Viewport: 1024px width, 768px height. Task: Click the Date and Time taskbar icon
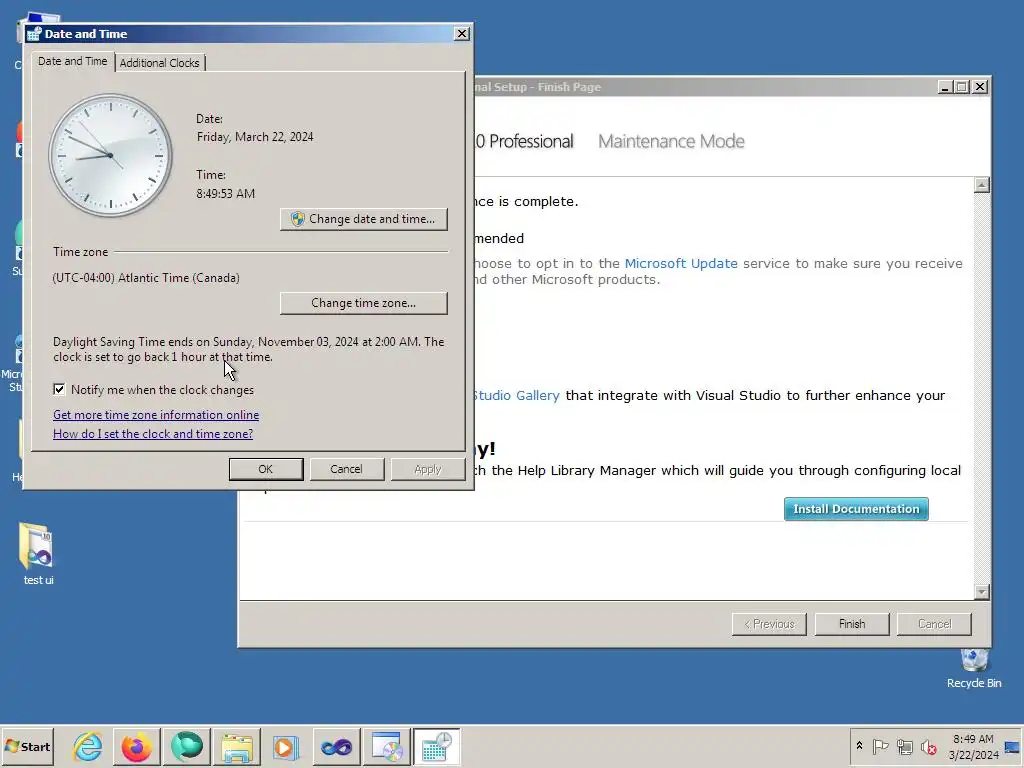point(436,746)
